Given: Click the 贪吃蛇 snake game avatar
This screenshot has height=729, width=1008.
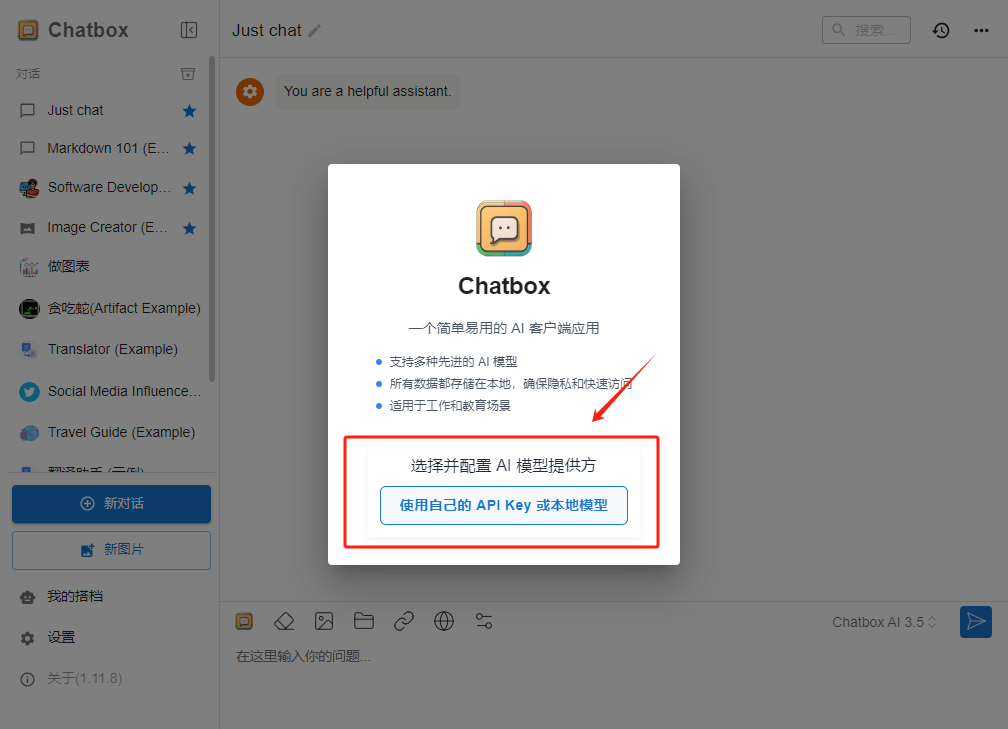Looking at the screenshot, I should coord(29,309).
